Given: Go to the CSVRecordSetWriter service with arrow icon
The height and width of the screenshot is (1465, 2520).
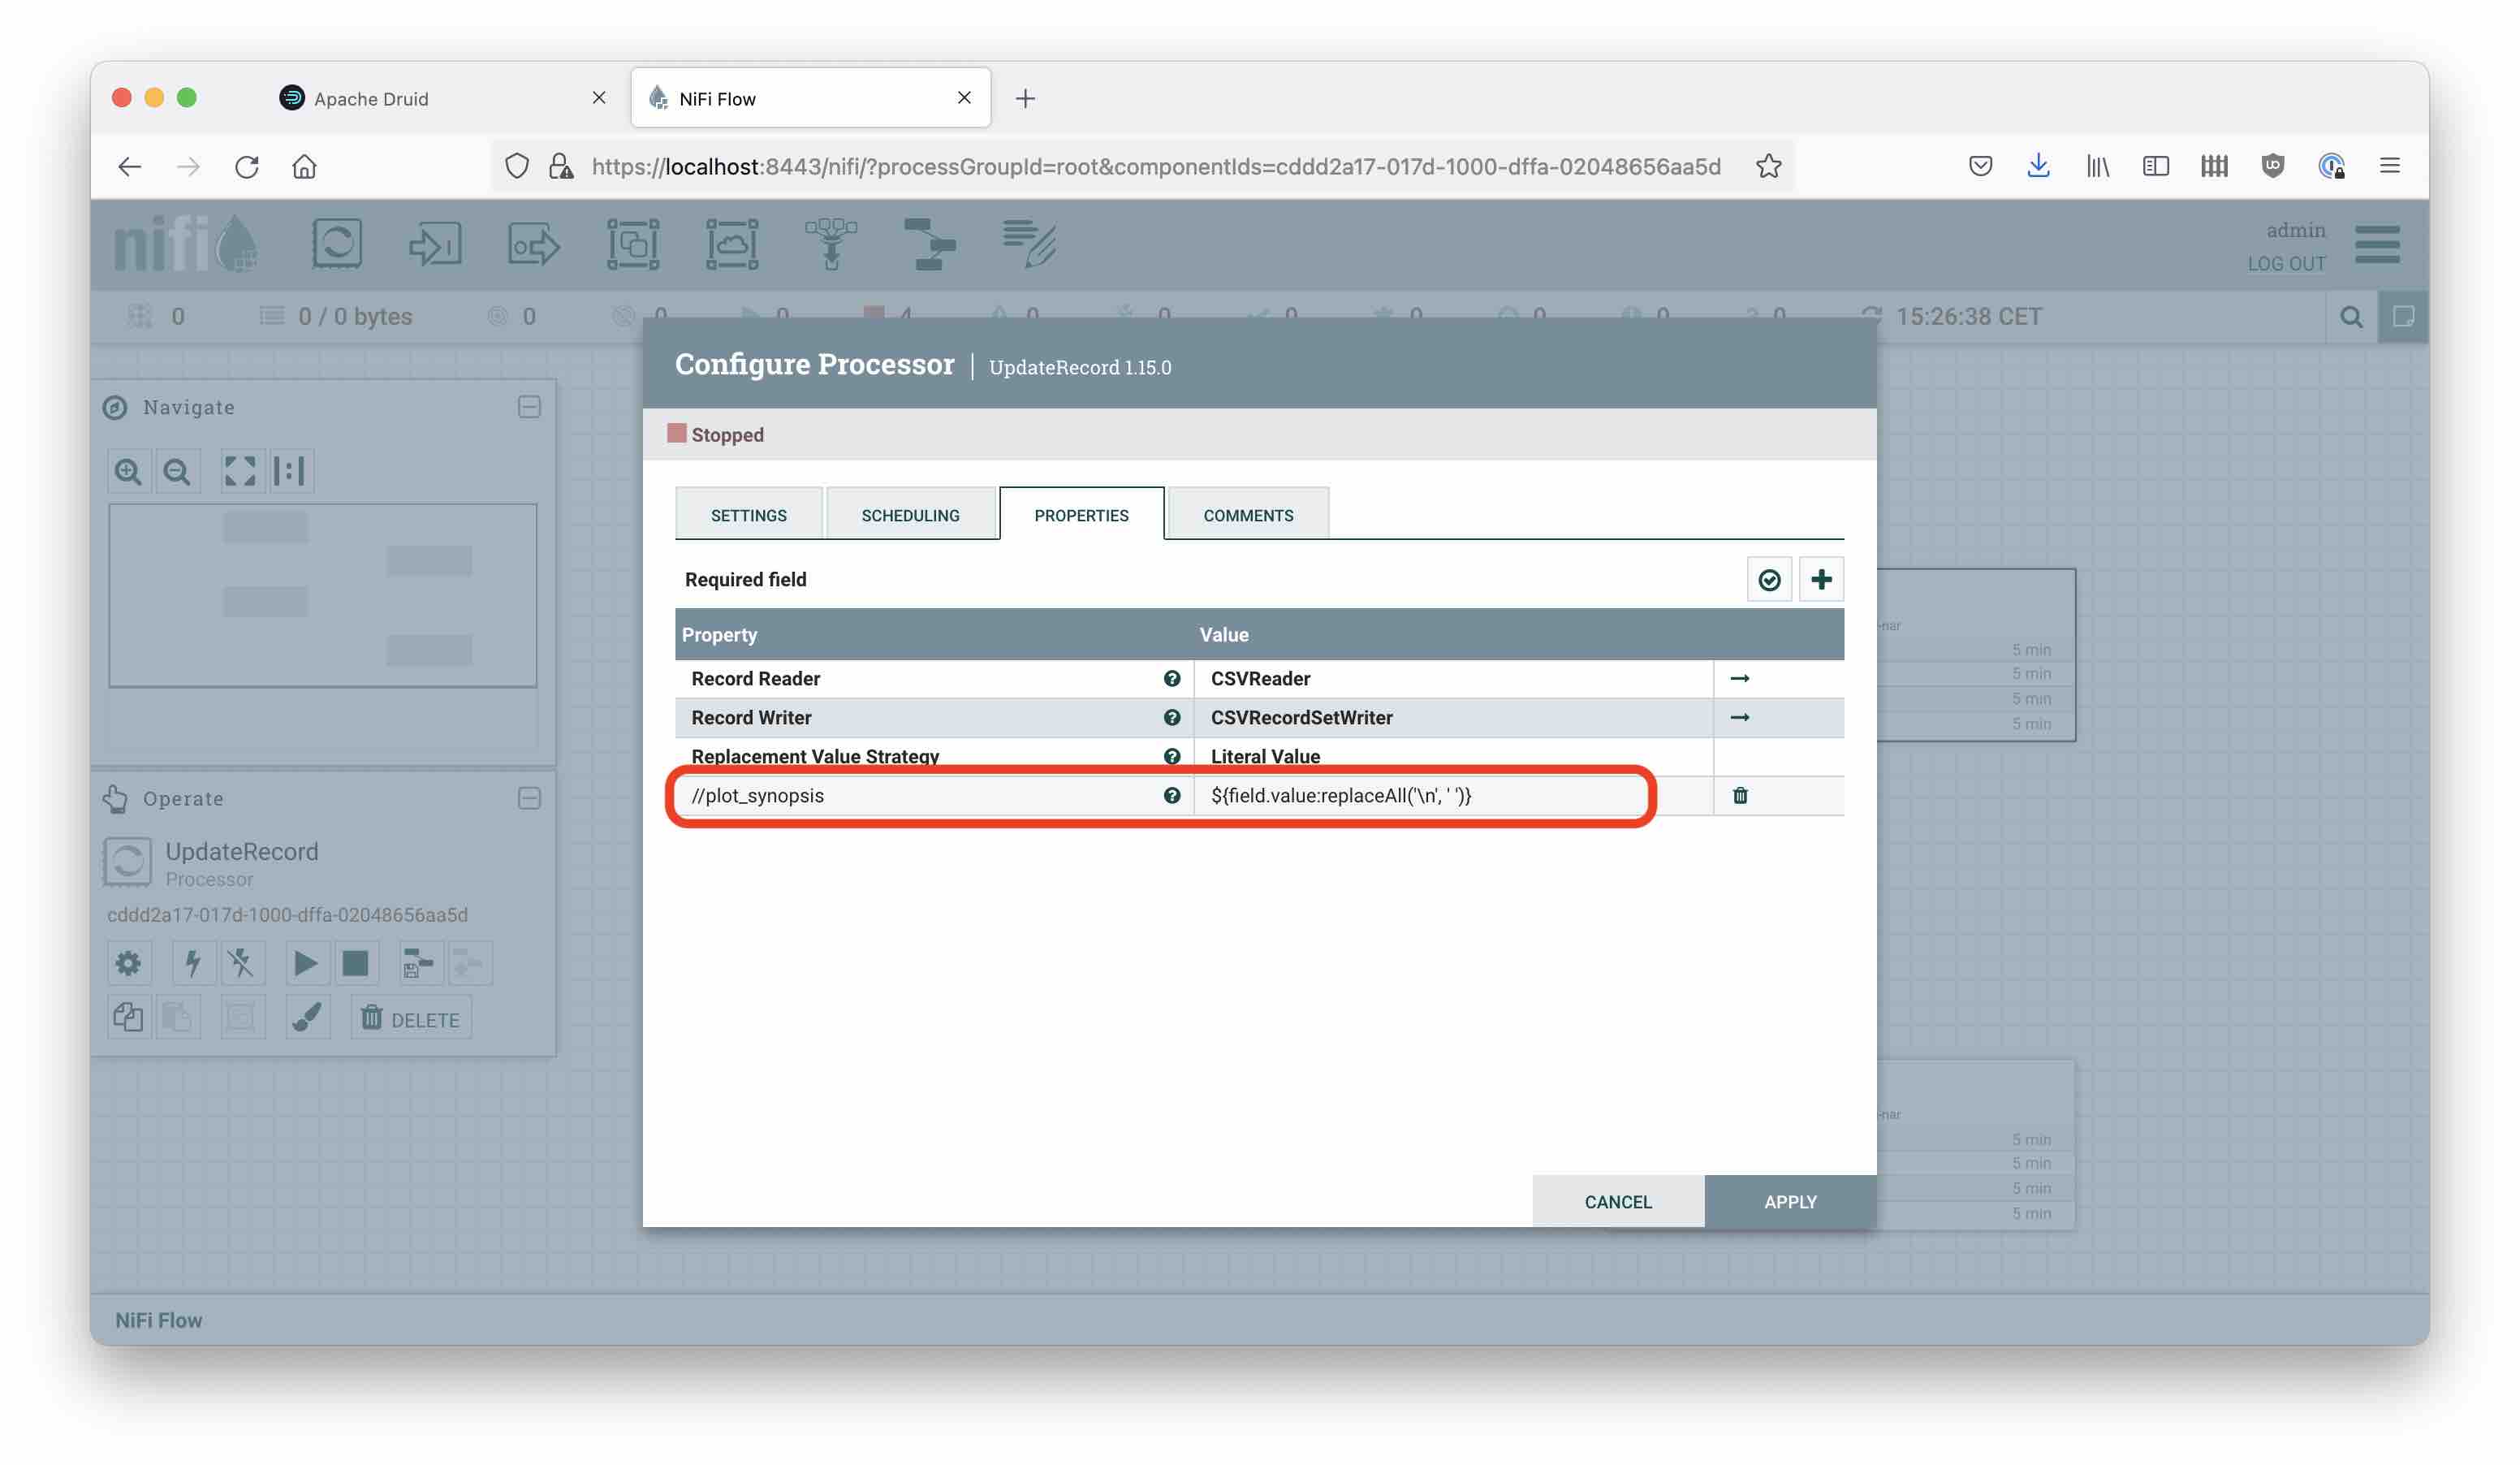Looking at the screenshot, I should tap(1739, 718).
